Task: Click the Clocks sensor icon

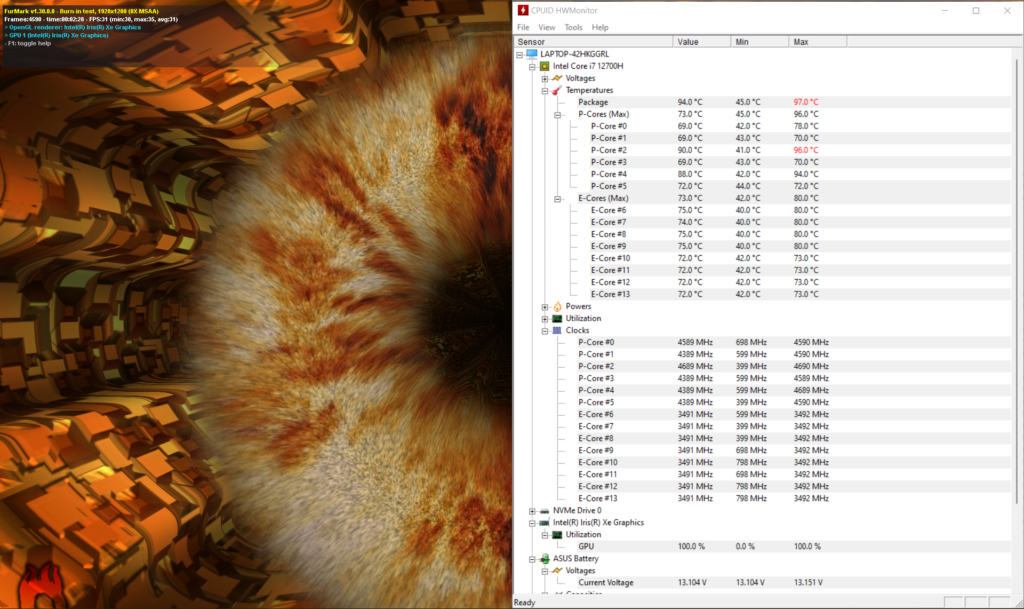Action: tap(559, 330)
